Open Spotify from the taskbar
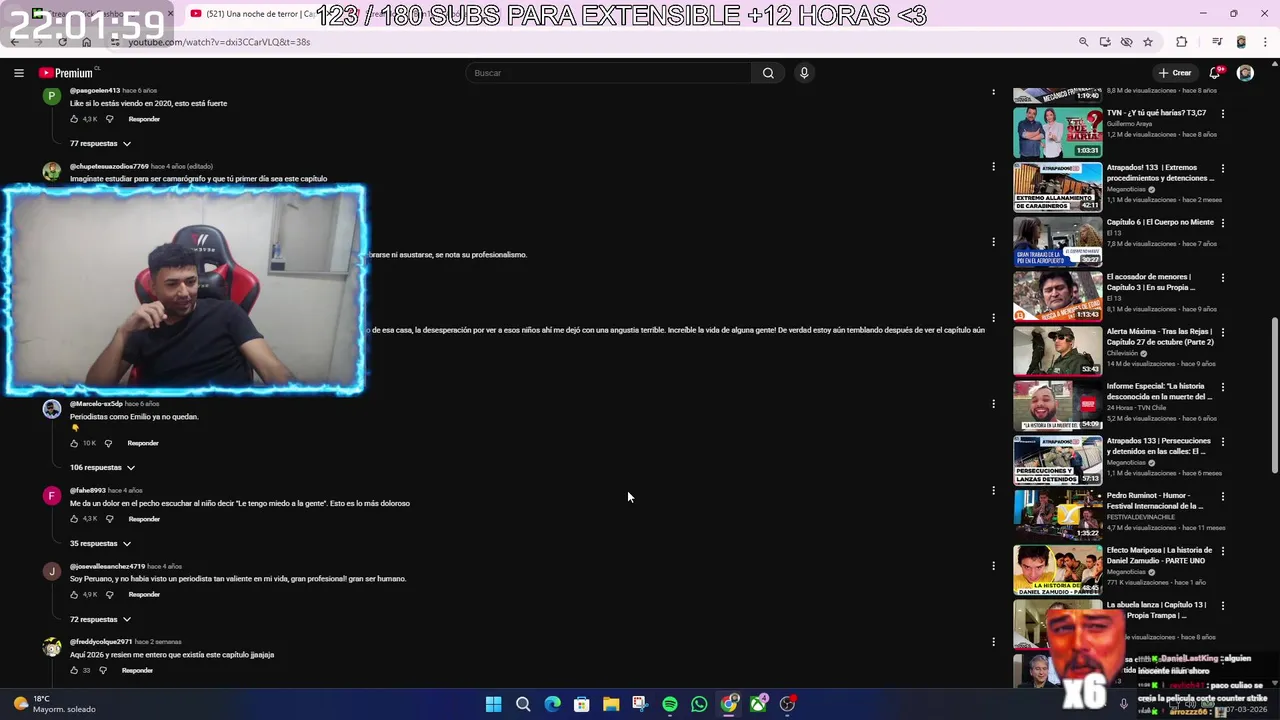This screenshot has height=720, width=1280. (x=670, y=704)
